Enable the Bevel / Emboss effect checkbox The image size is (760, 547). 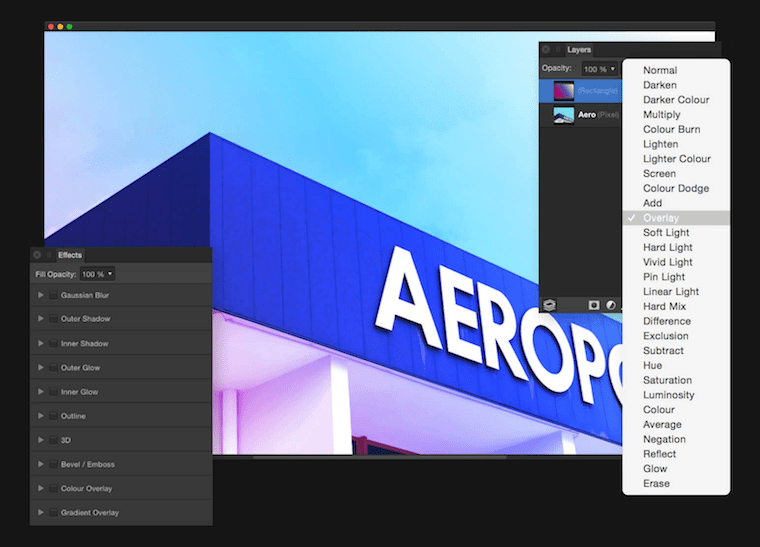(53, 464)
